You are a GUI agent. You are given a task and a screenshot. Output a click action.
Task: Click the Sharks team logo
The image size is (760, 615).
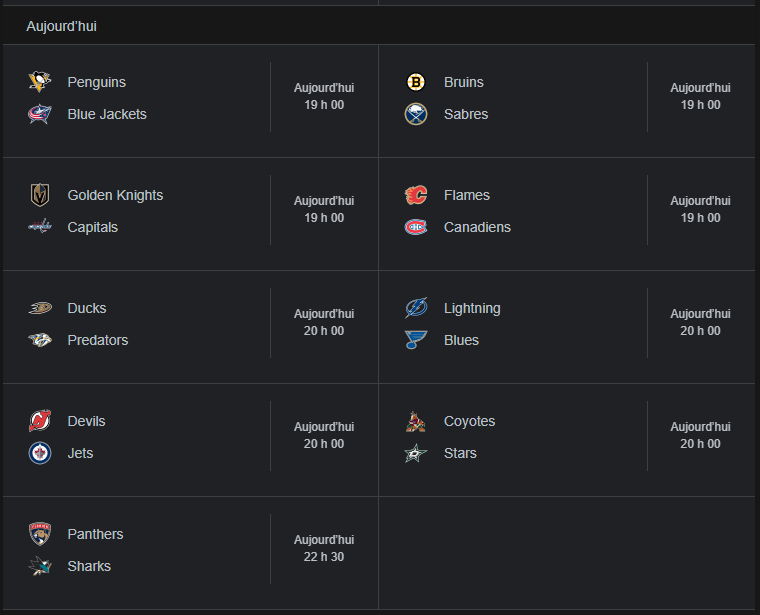40,566
